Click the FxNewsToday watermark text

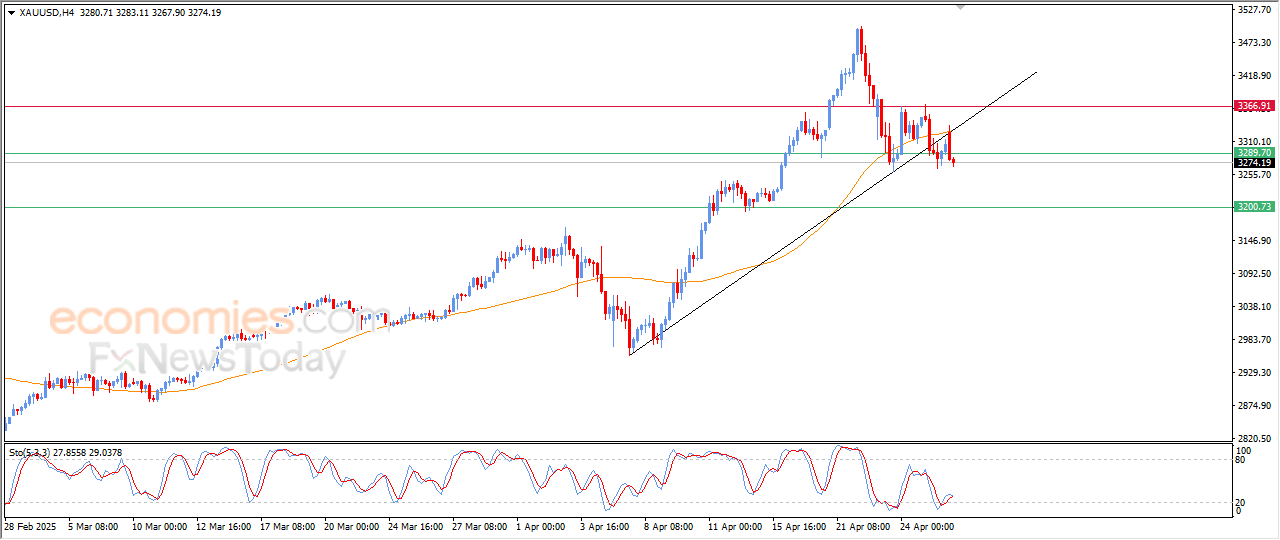(217, 358)
